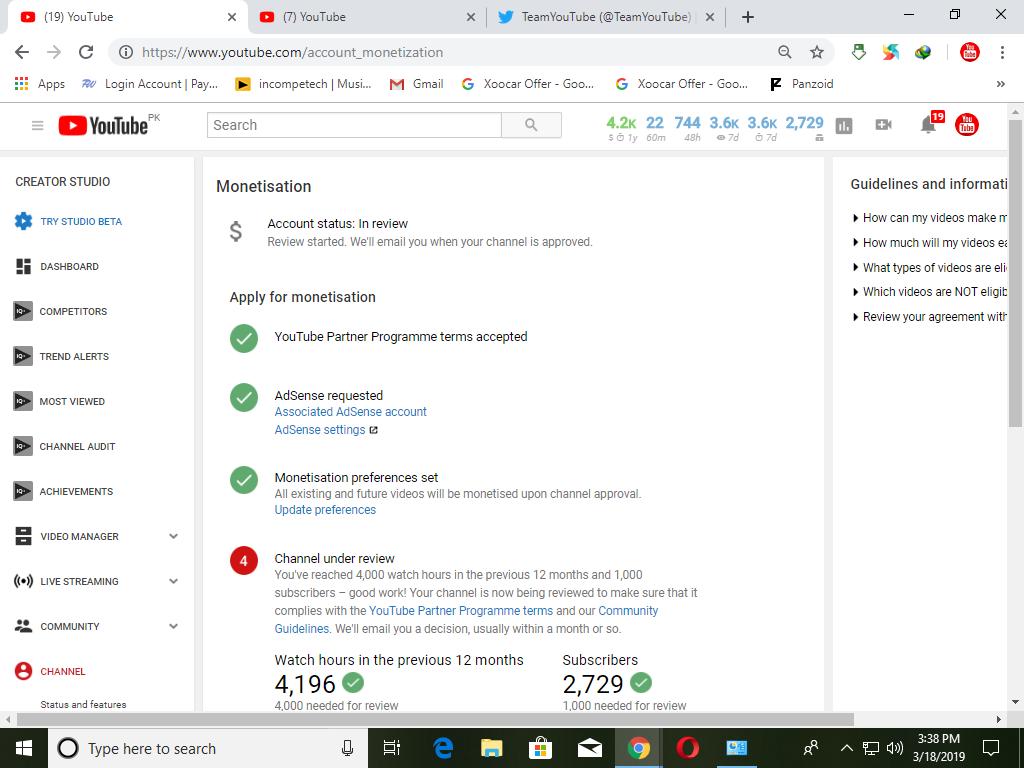Click the site info icon in address bar
Image resolution: width=1024 pixels, height=768 pixels.
[126, 52]
